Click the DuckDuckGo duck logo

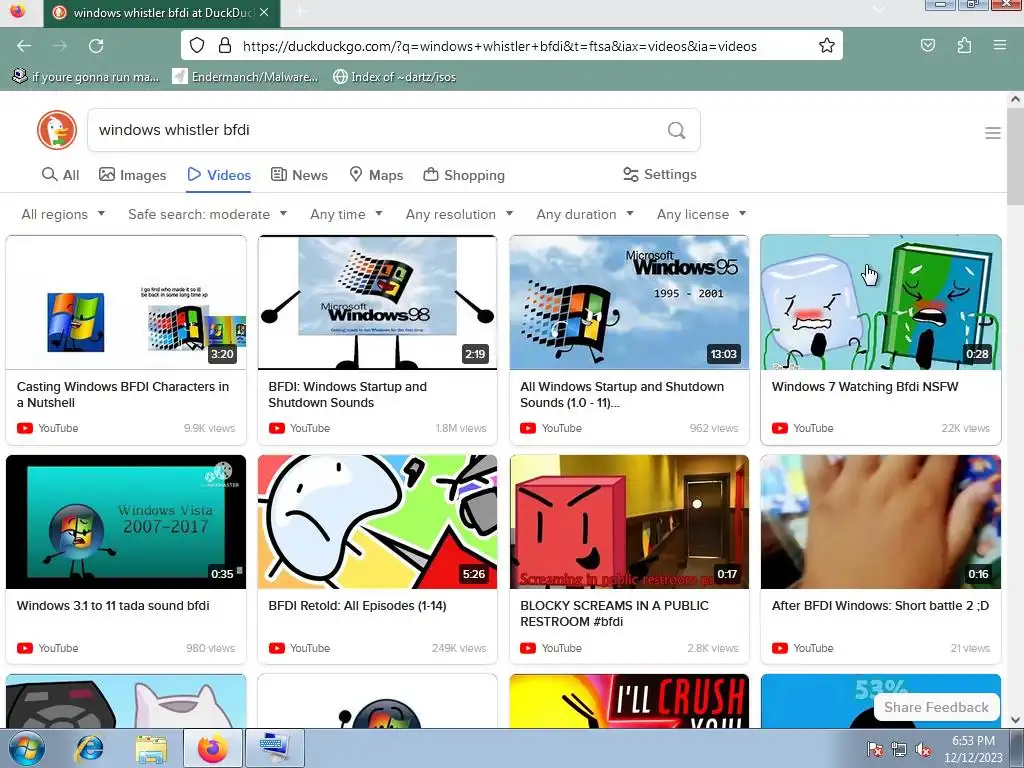(57, 130)
